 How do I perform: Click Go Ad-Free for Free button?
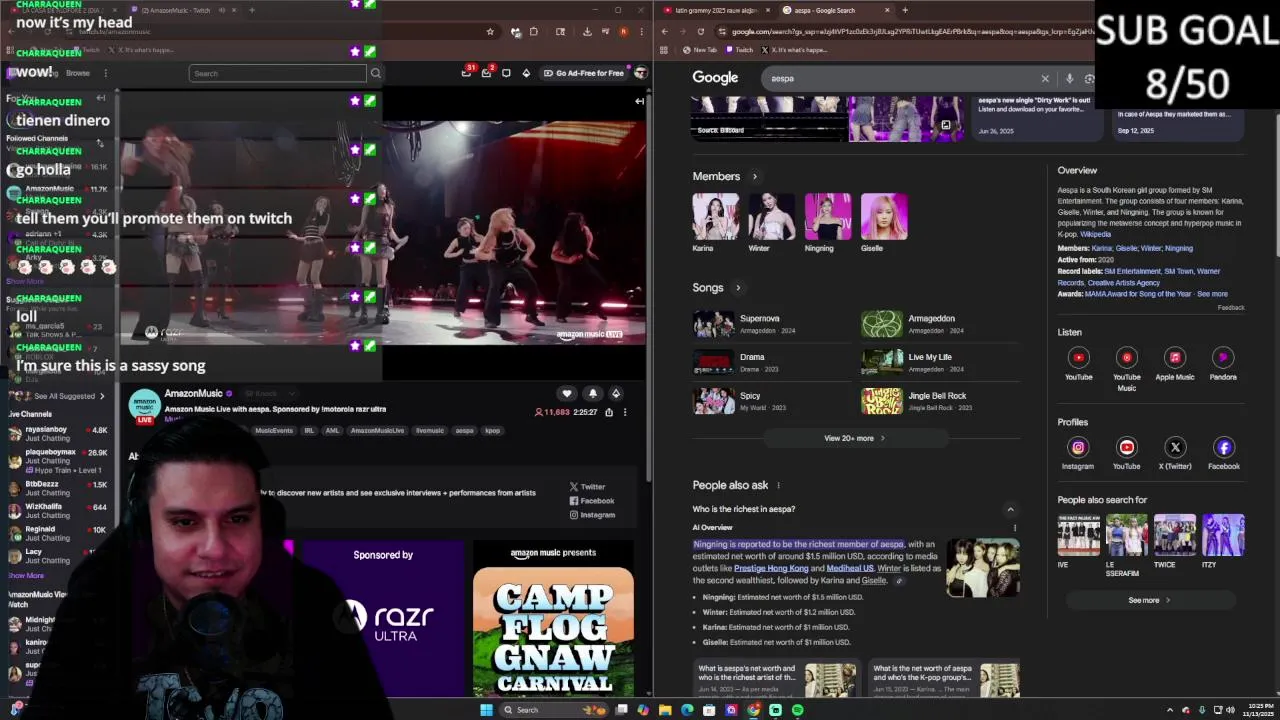[583, 73]
